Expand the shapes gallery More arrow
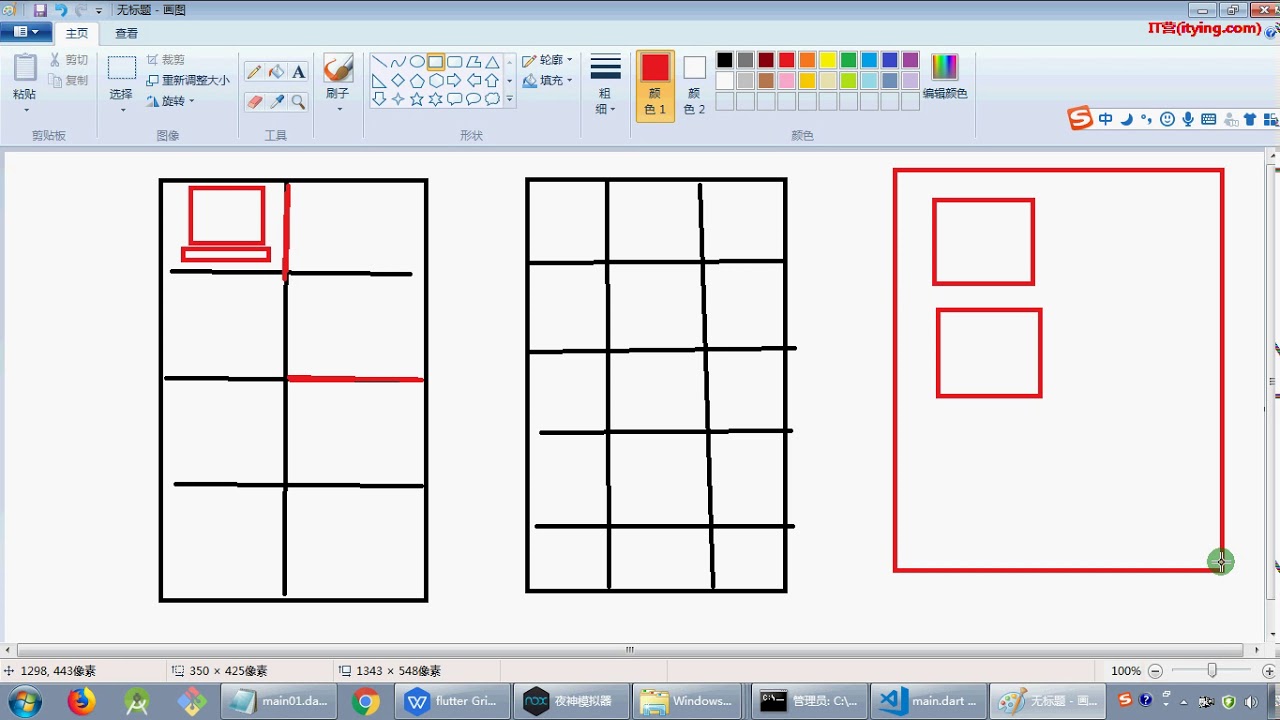Image resolution: width=1280 pixels, height=720 pixels. [x=510, y=99]
